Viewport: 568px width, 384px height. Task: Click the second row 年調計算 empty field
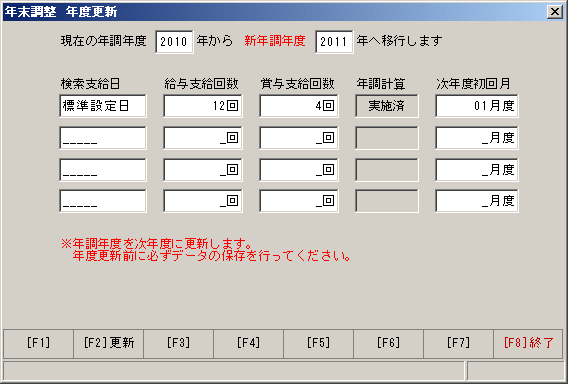[x=387, y=138]
